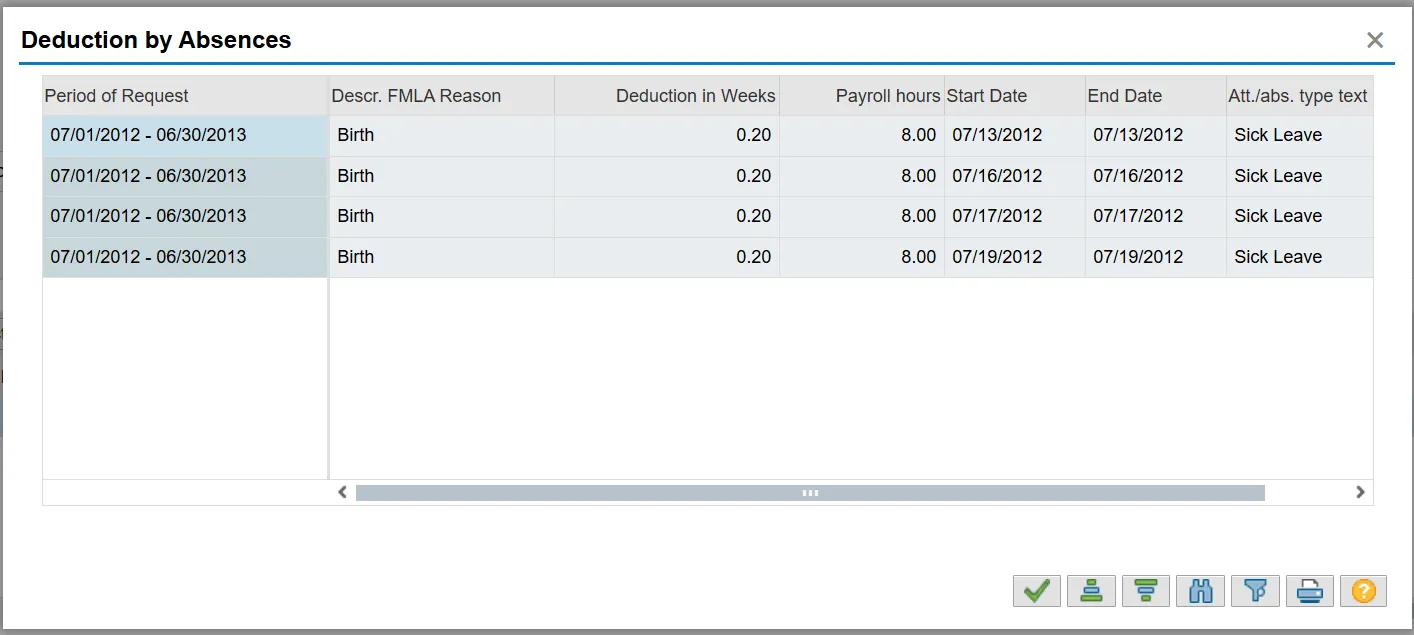Click horizontal scrollbar left arrow
This screenshot has height=635, width=1414.
click(342, 492)
